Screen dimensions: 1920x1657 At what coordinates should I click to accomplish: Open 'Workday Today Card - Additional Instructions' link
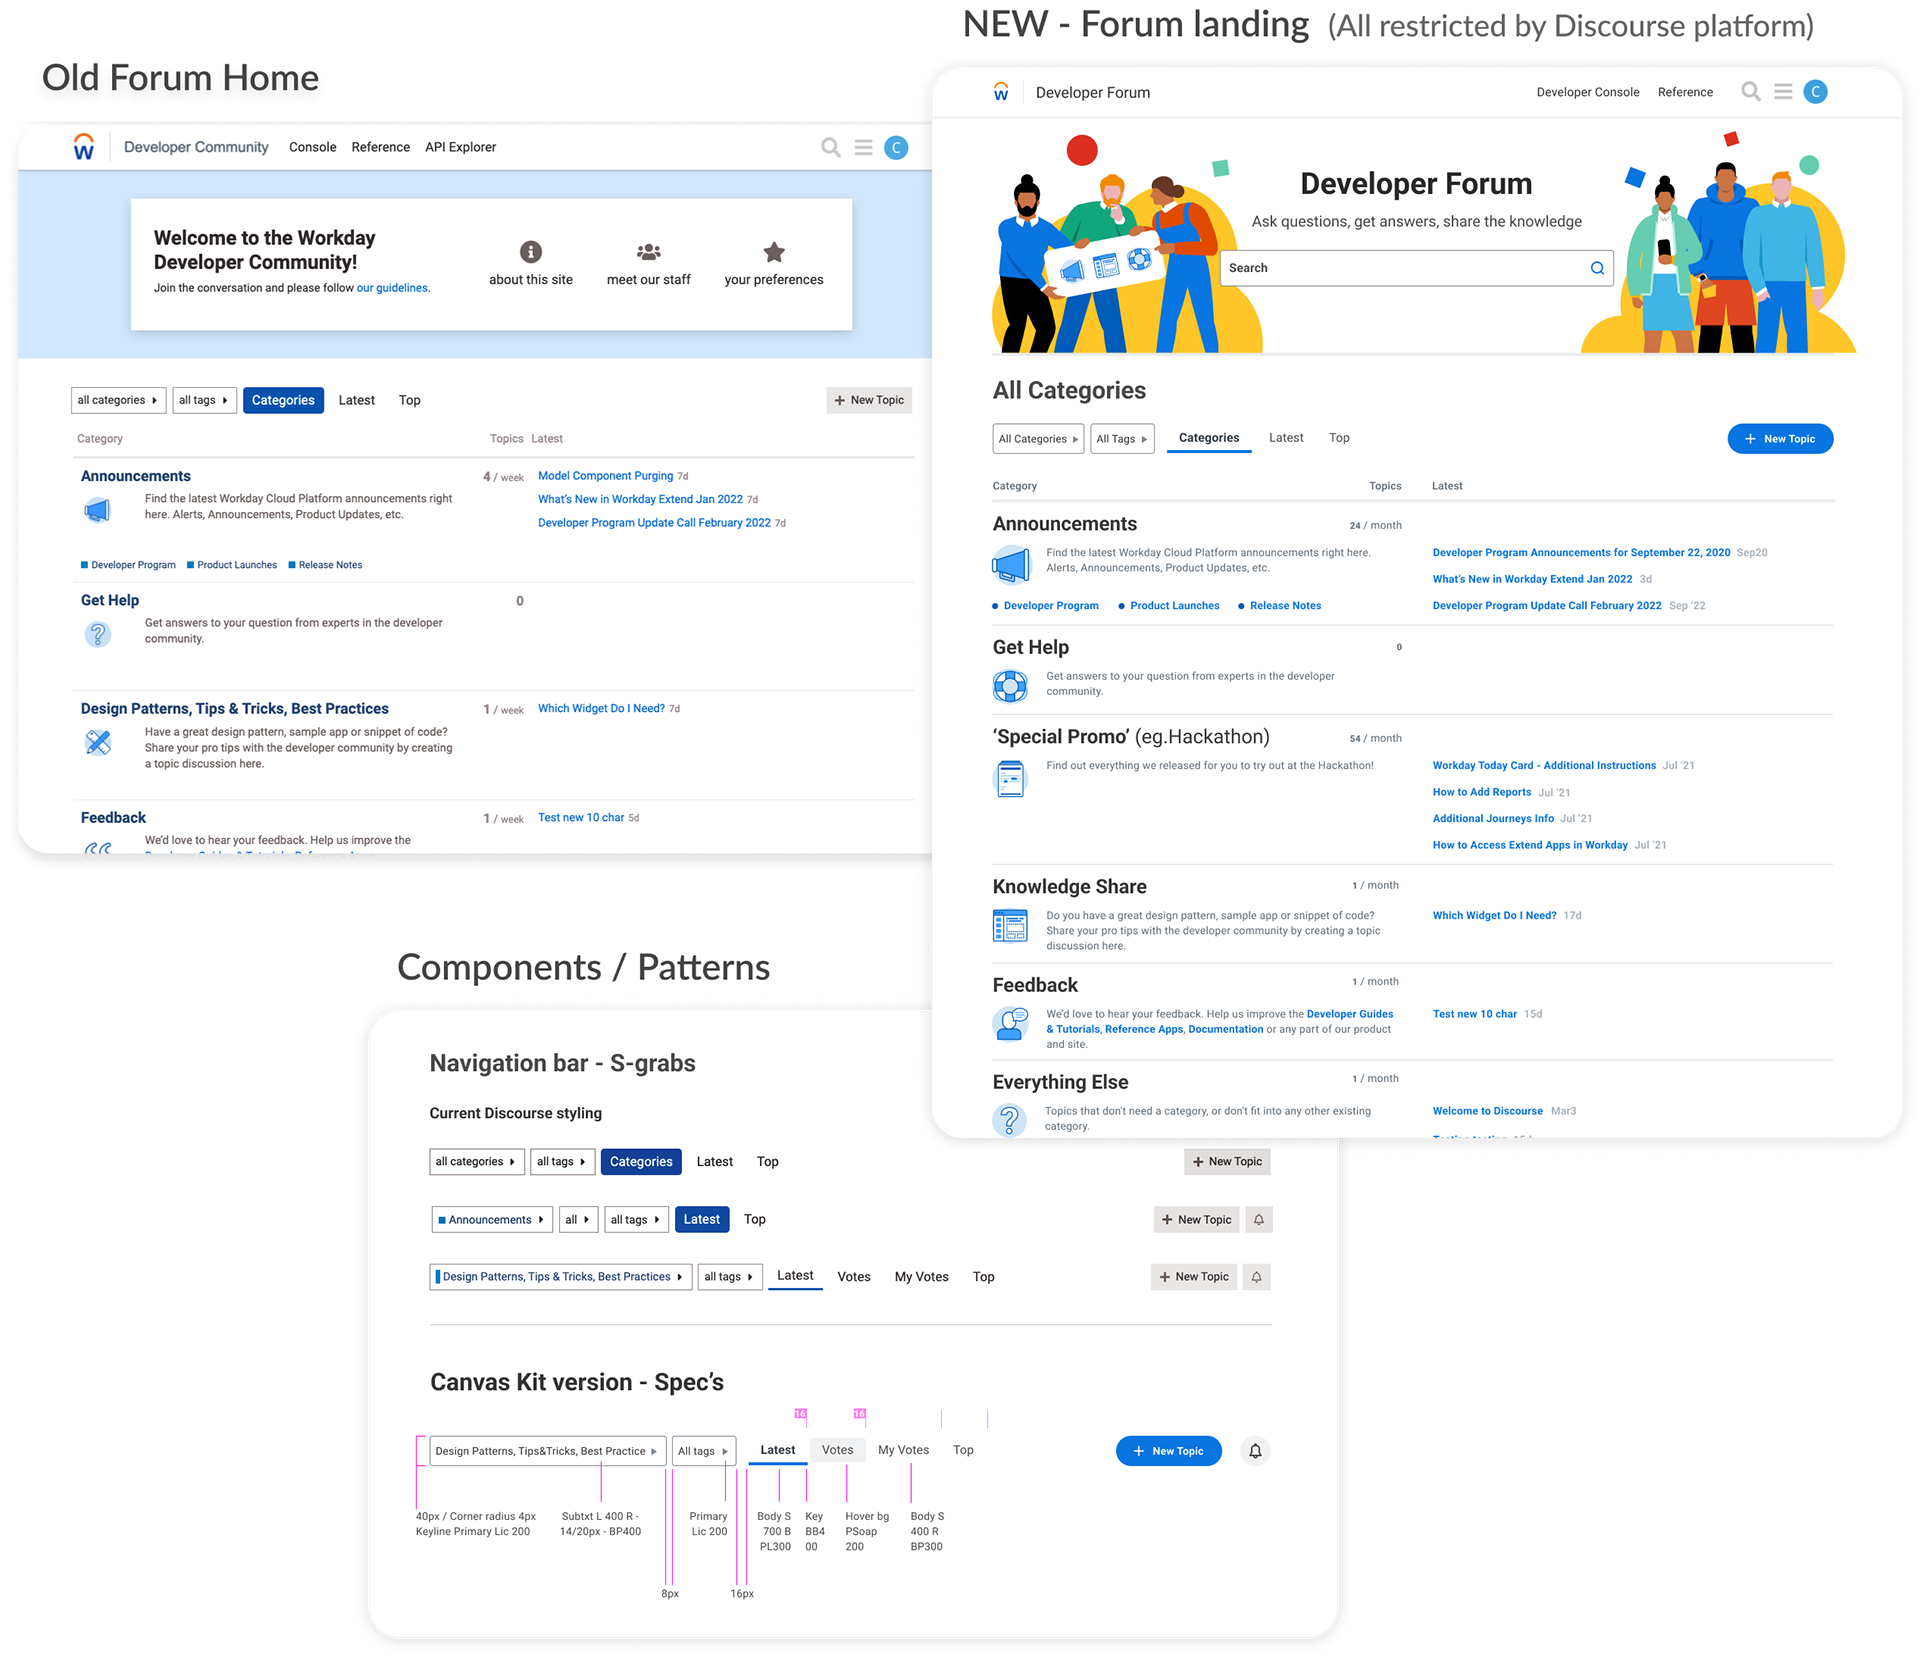tap(1544, 766)
